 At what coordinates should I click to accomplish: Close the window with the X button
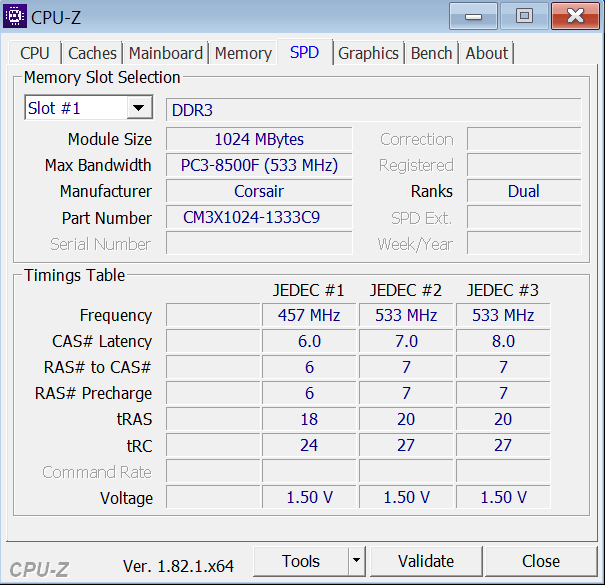(575, 16)
